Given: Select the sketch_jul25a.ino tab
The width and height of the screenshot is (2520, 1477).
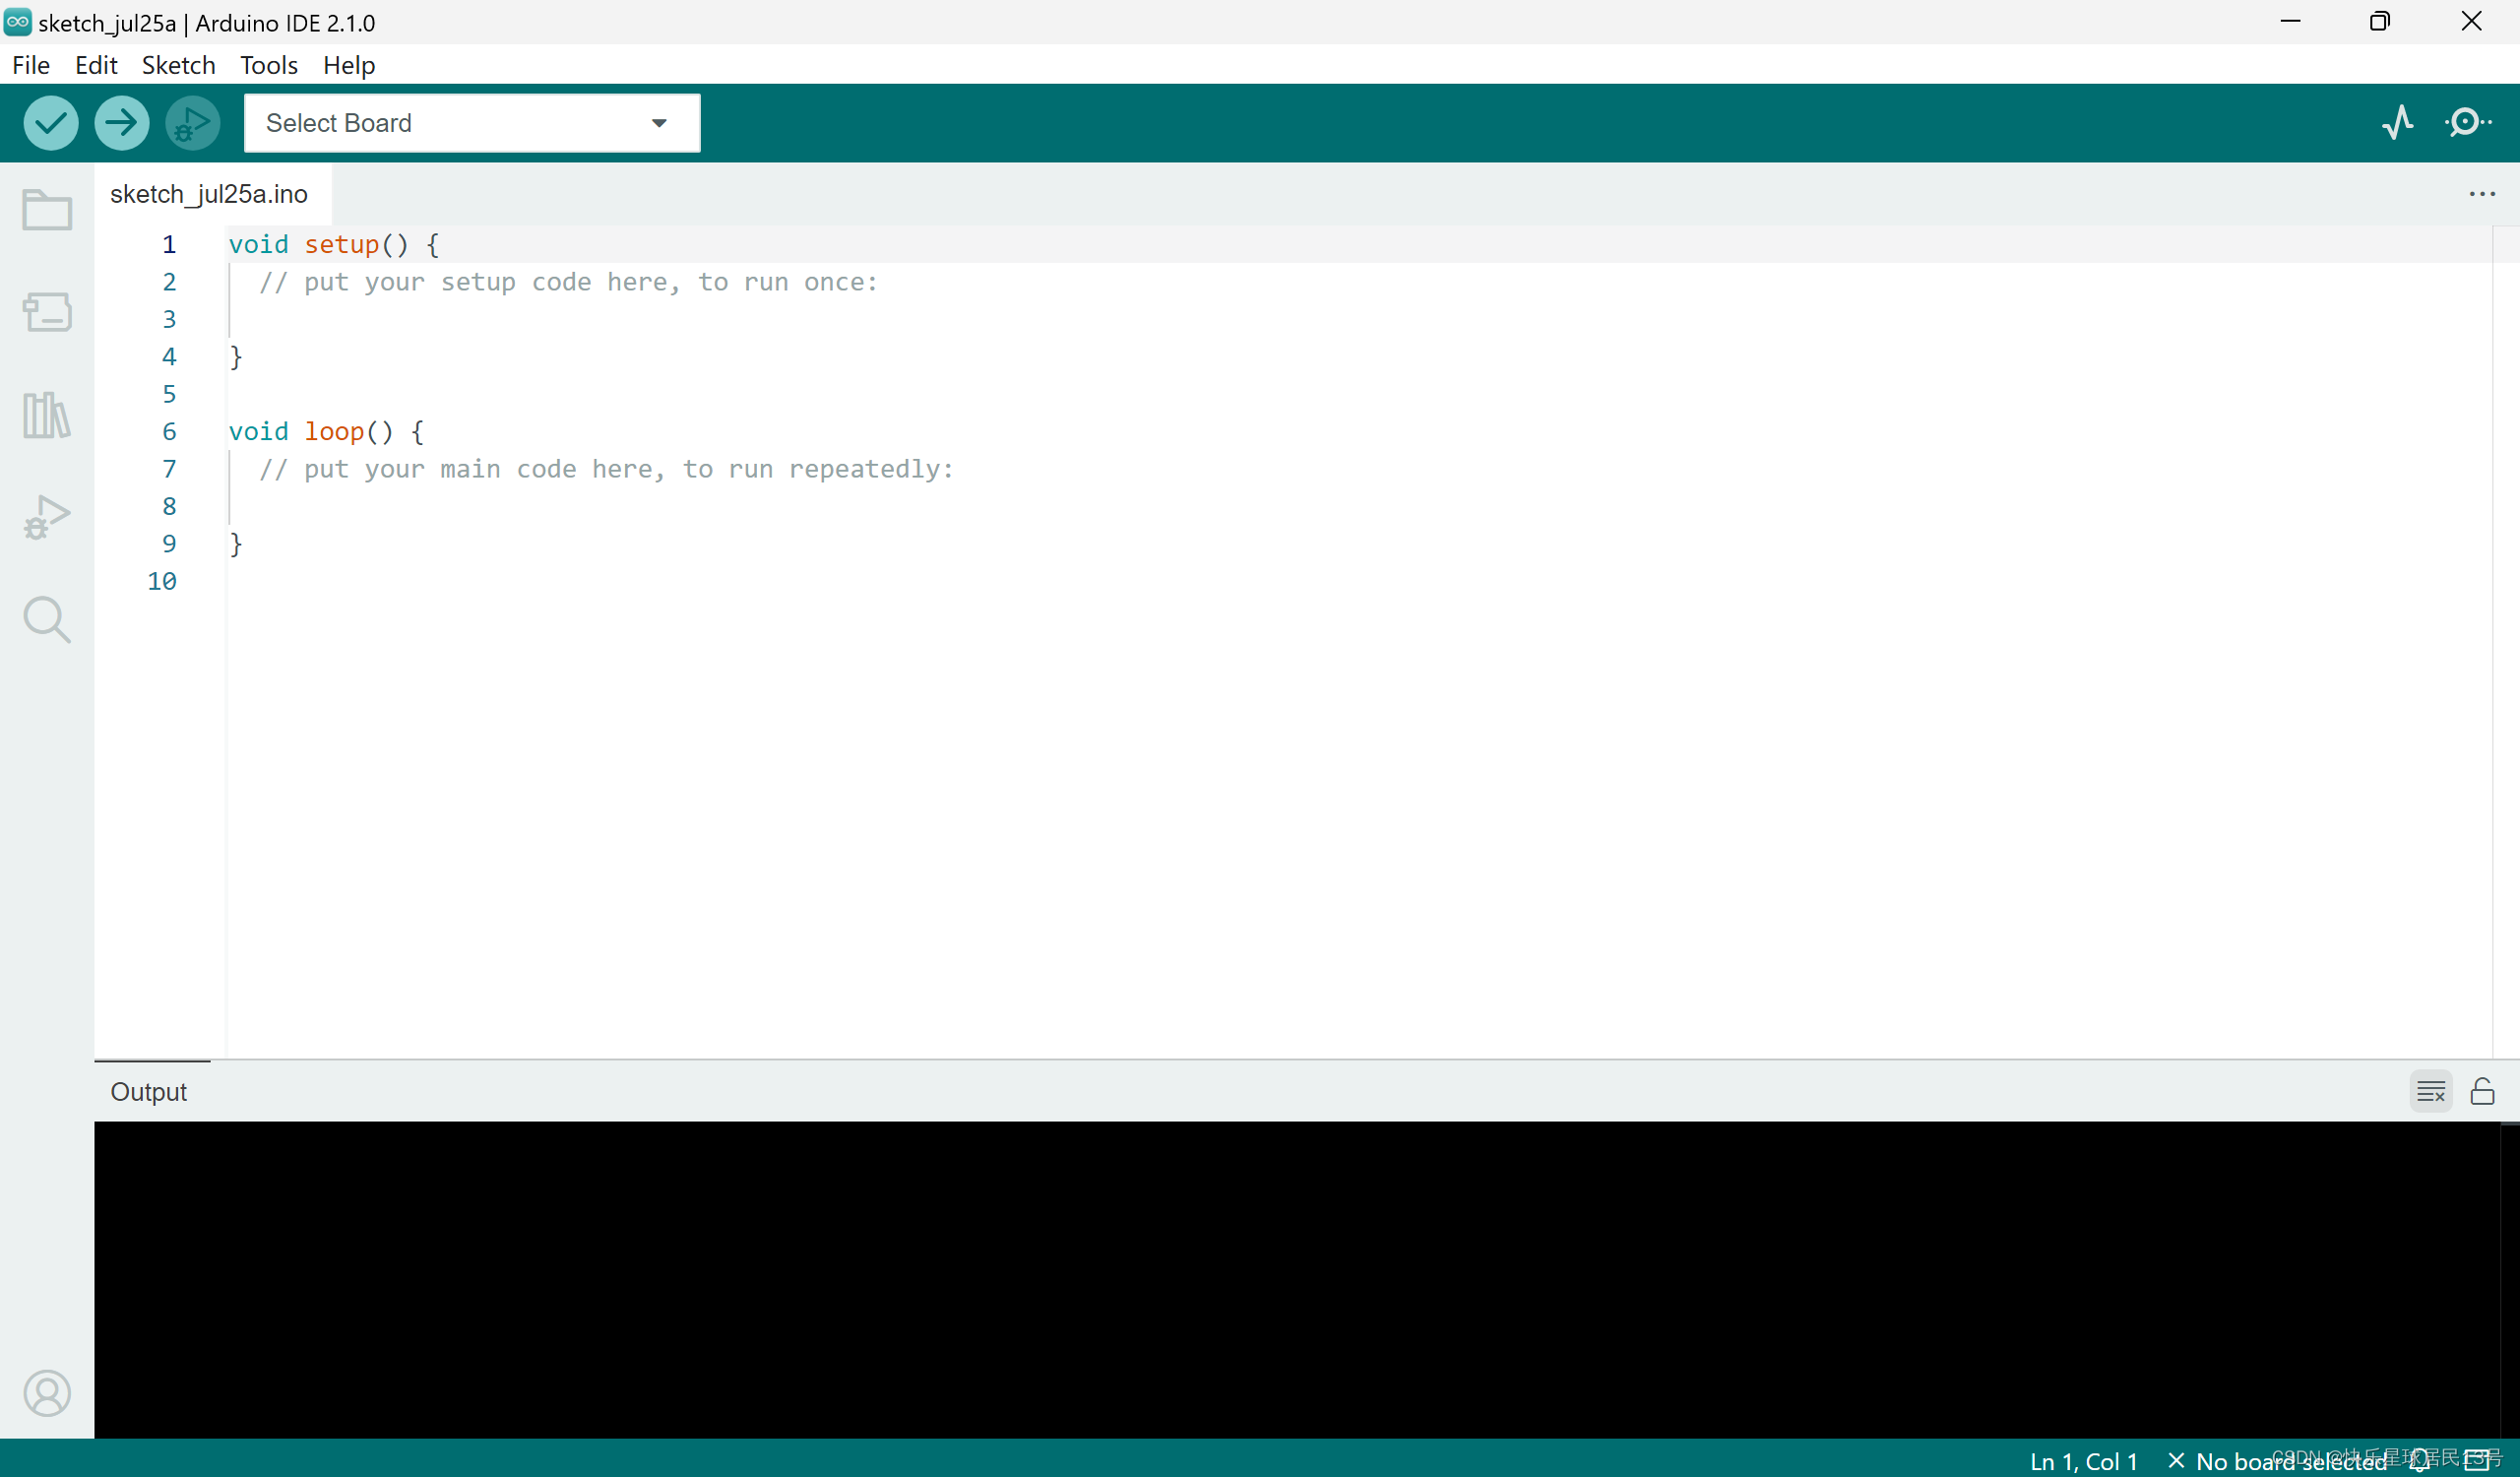Looking at the screenshot, I should 209,194.
